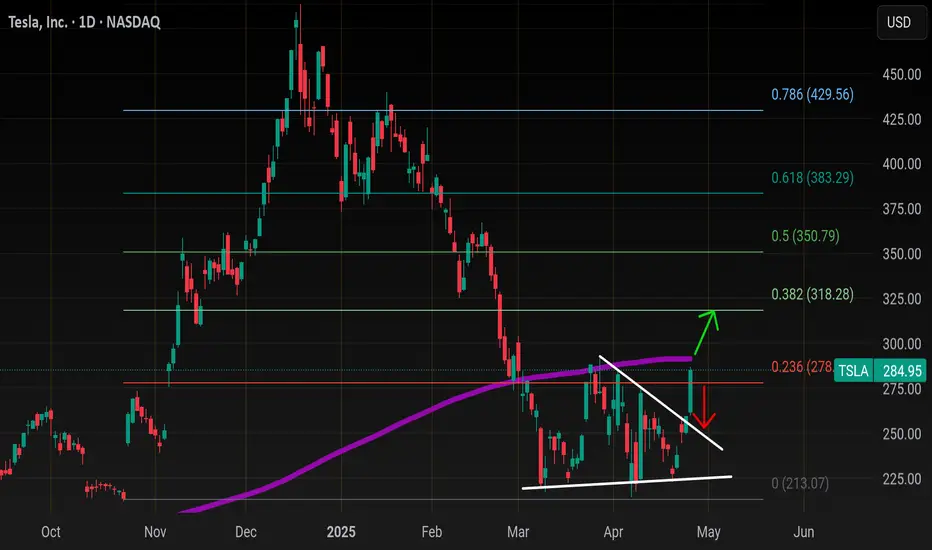Click the Feb label on time axis
The image size is (932, 550).
tap(432, 532)
